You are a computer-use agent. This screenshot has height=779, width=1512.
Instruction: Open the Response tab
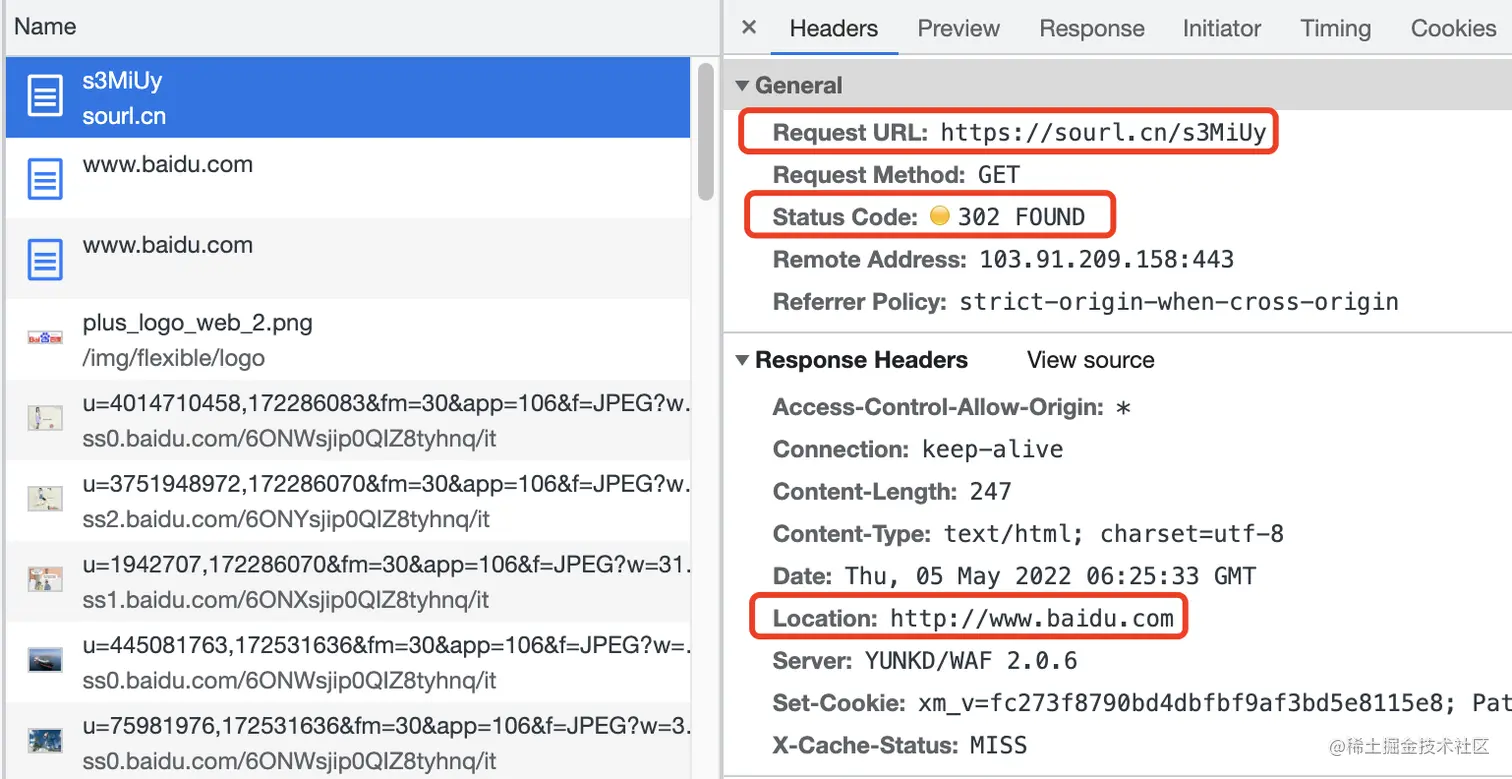click(1092, 29)
